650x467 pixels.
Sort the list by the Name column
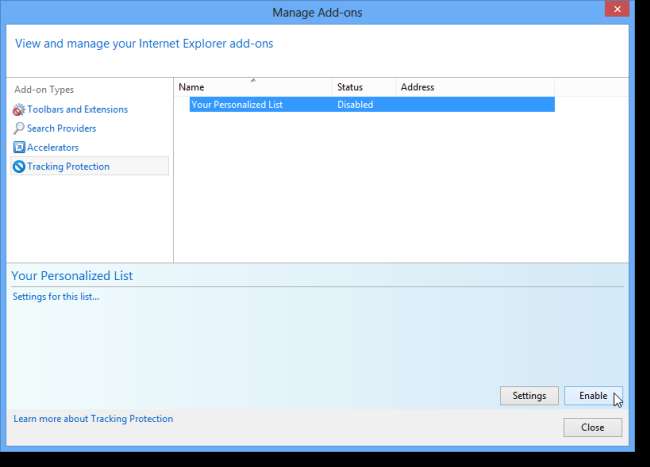click(x=253, y=87)
